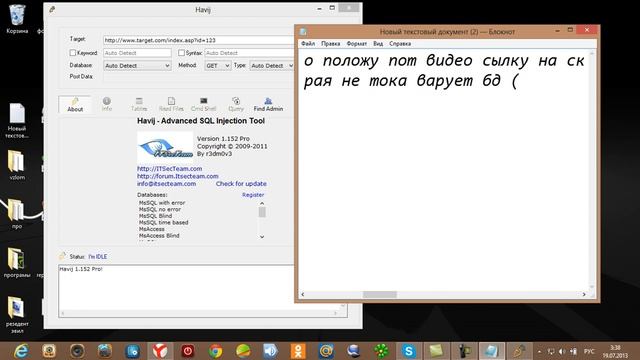The height and width of the screenshot is (360, 640).
Task: Open the Cmd Shell tab in Havij
Action: [203, 104]
